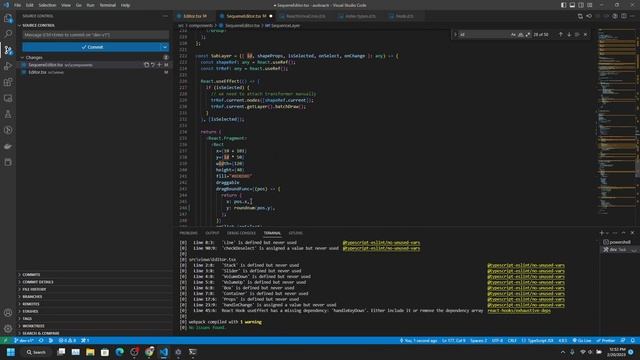Open the Explorer view in activity bar

tap(8, 18)
